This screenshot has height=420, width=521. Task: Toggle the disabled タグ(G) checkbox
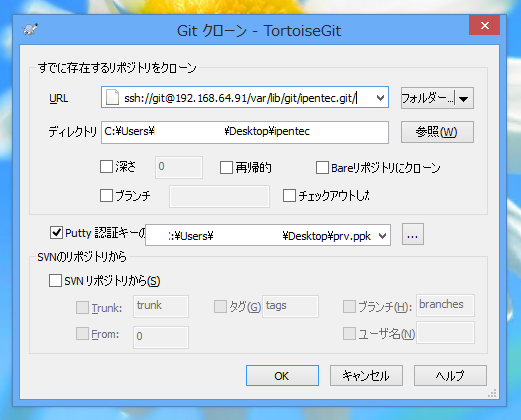tap(220, 306)
